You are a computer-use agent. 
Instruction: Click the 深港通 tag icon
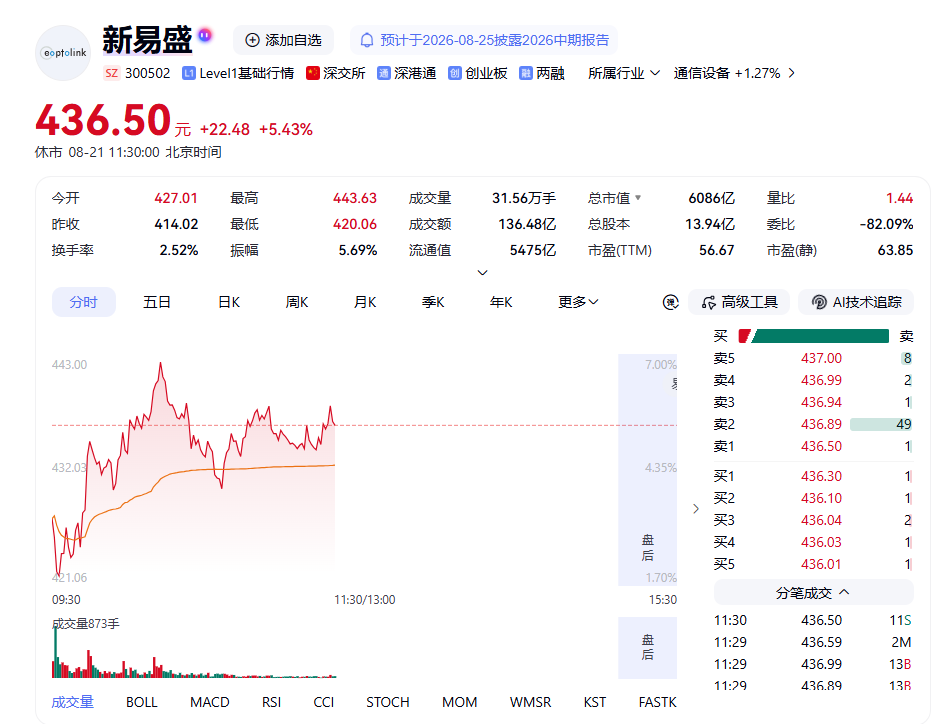(383, 73)
